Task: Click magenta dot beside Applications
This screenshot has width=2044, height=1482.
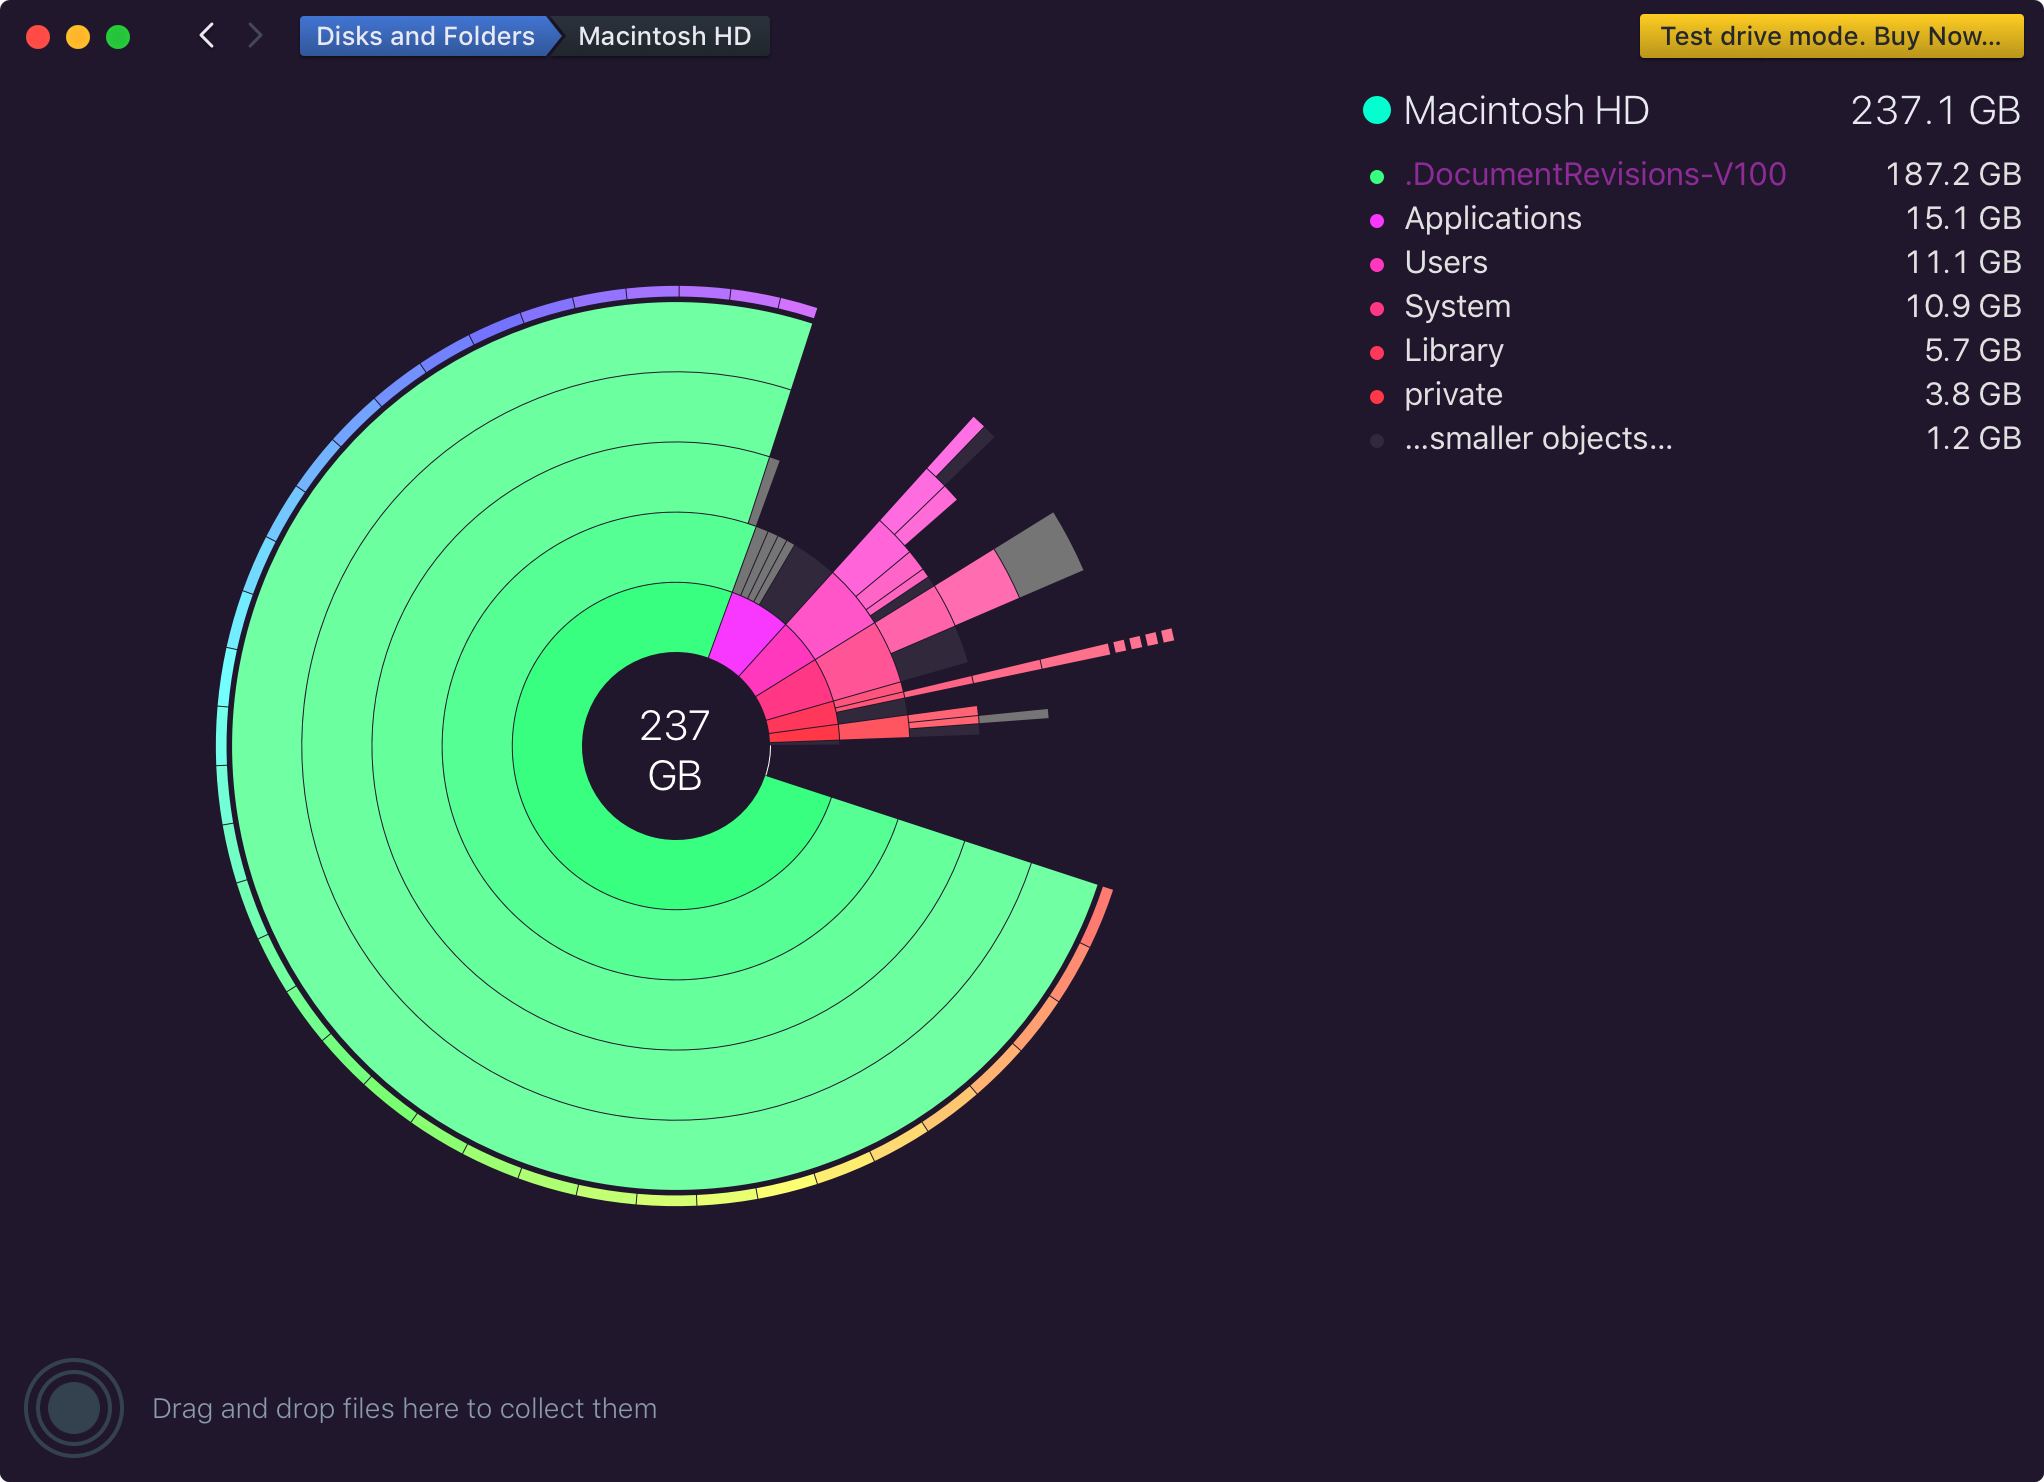Action: coord(1377,221)
